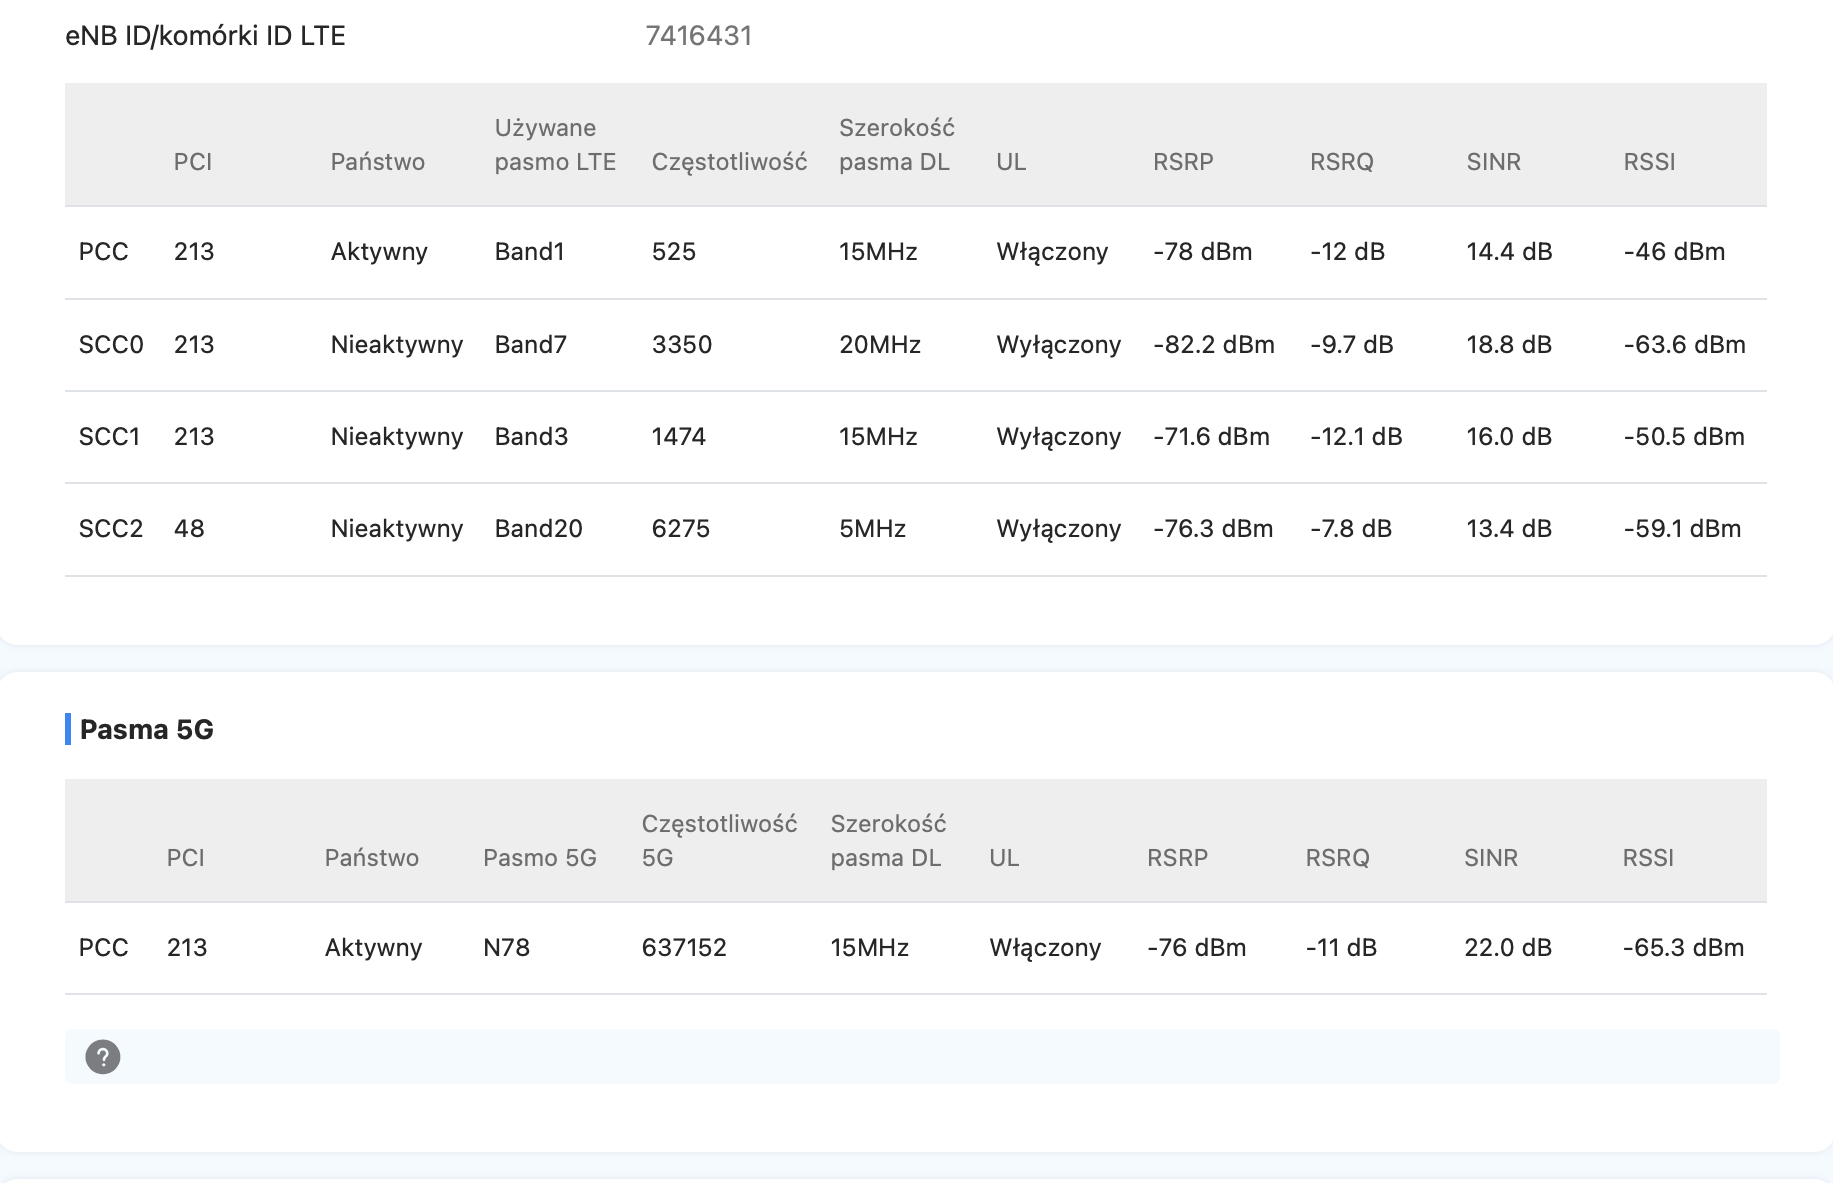Click the LTE 'Częstotliwość' column header
1833x1183 pixels.
tap(729, 162)
